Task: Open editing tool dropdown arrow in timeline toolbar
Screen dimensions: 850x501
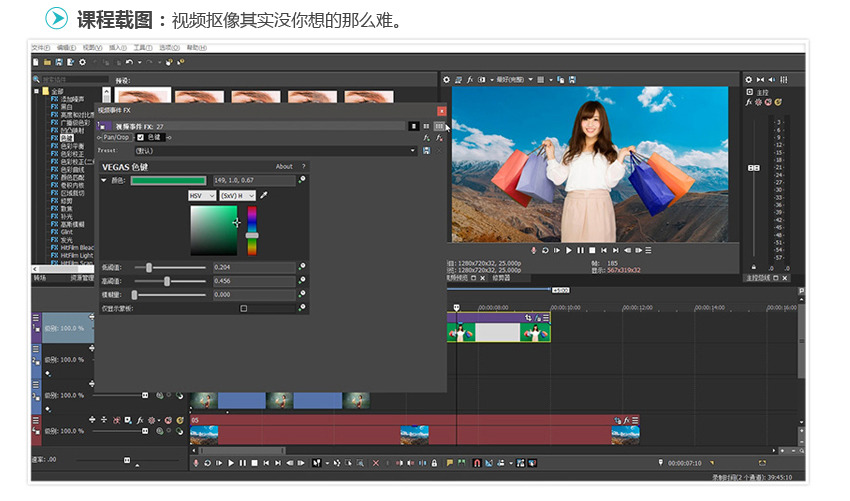Action: [327, 463]
